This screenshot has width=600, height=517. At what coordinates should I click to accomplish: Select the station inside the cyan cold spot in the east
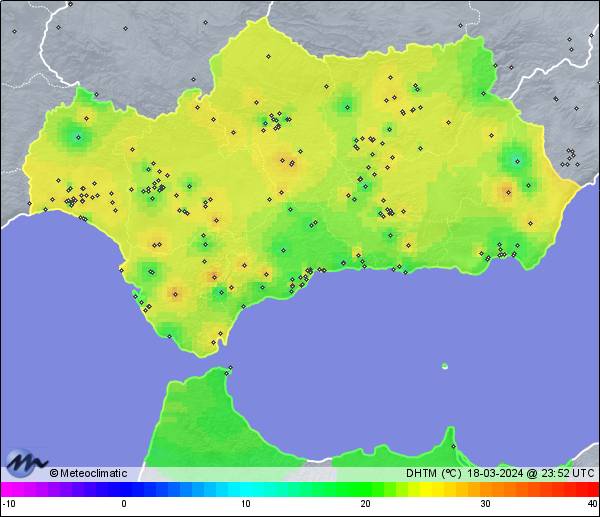click(x=518, y=161)
